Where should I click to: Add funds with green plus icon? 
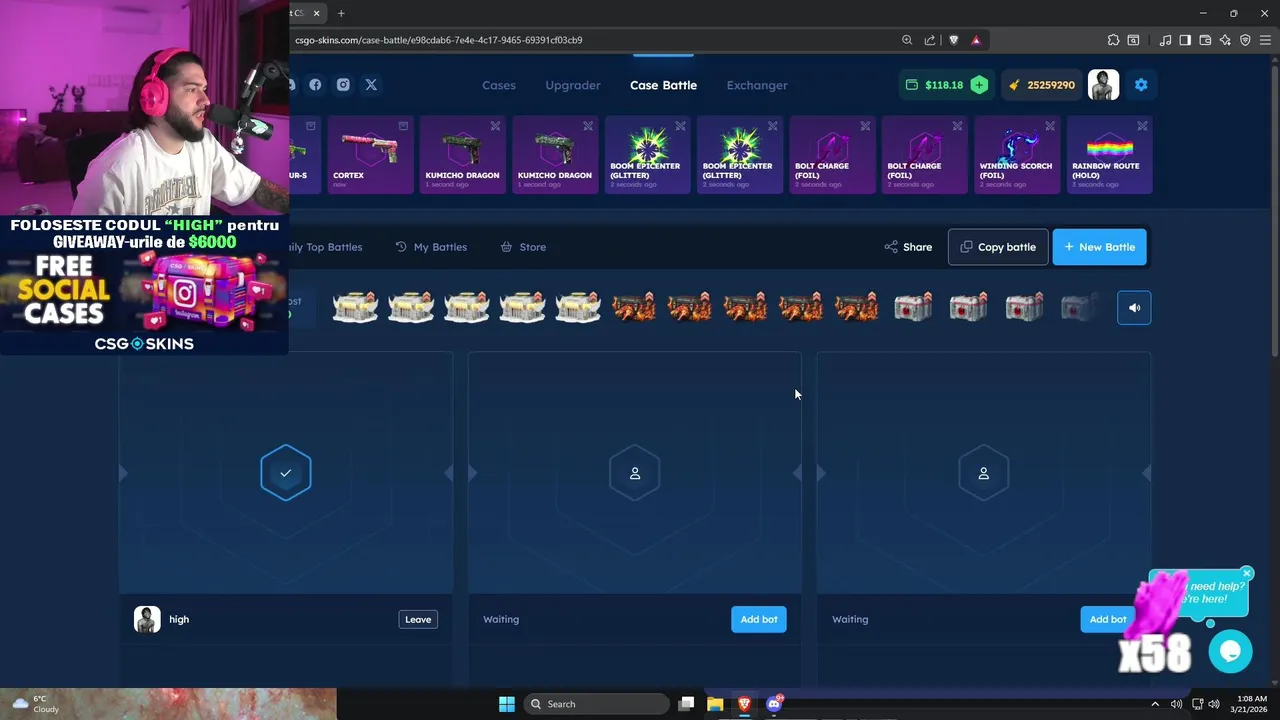point(979,85)
